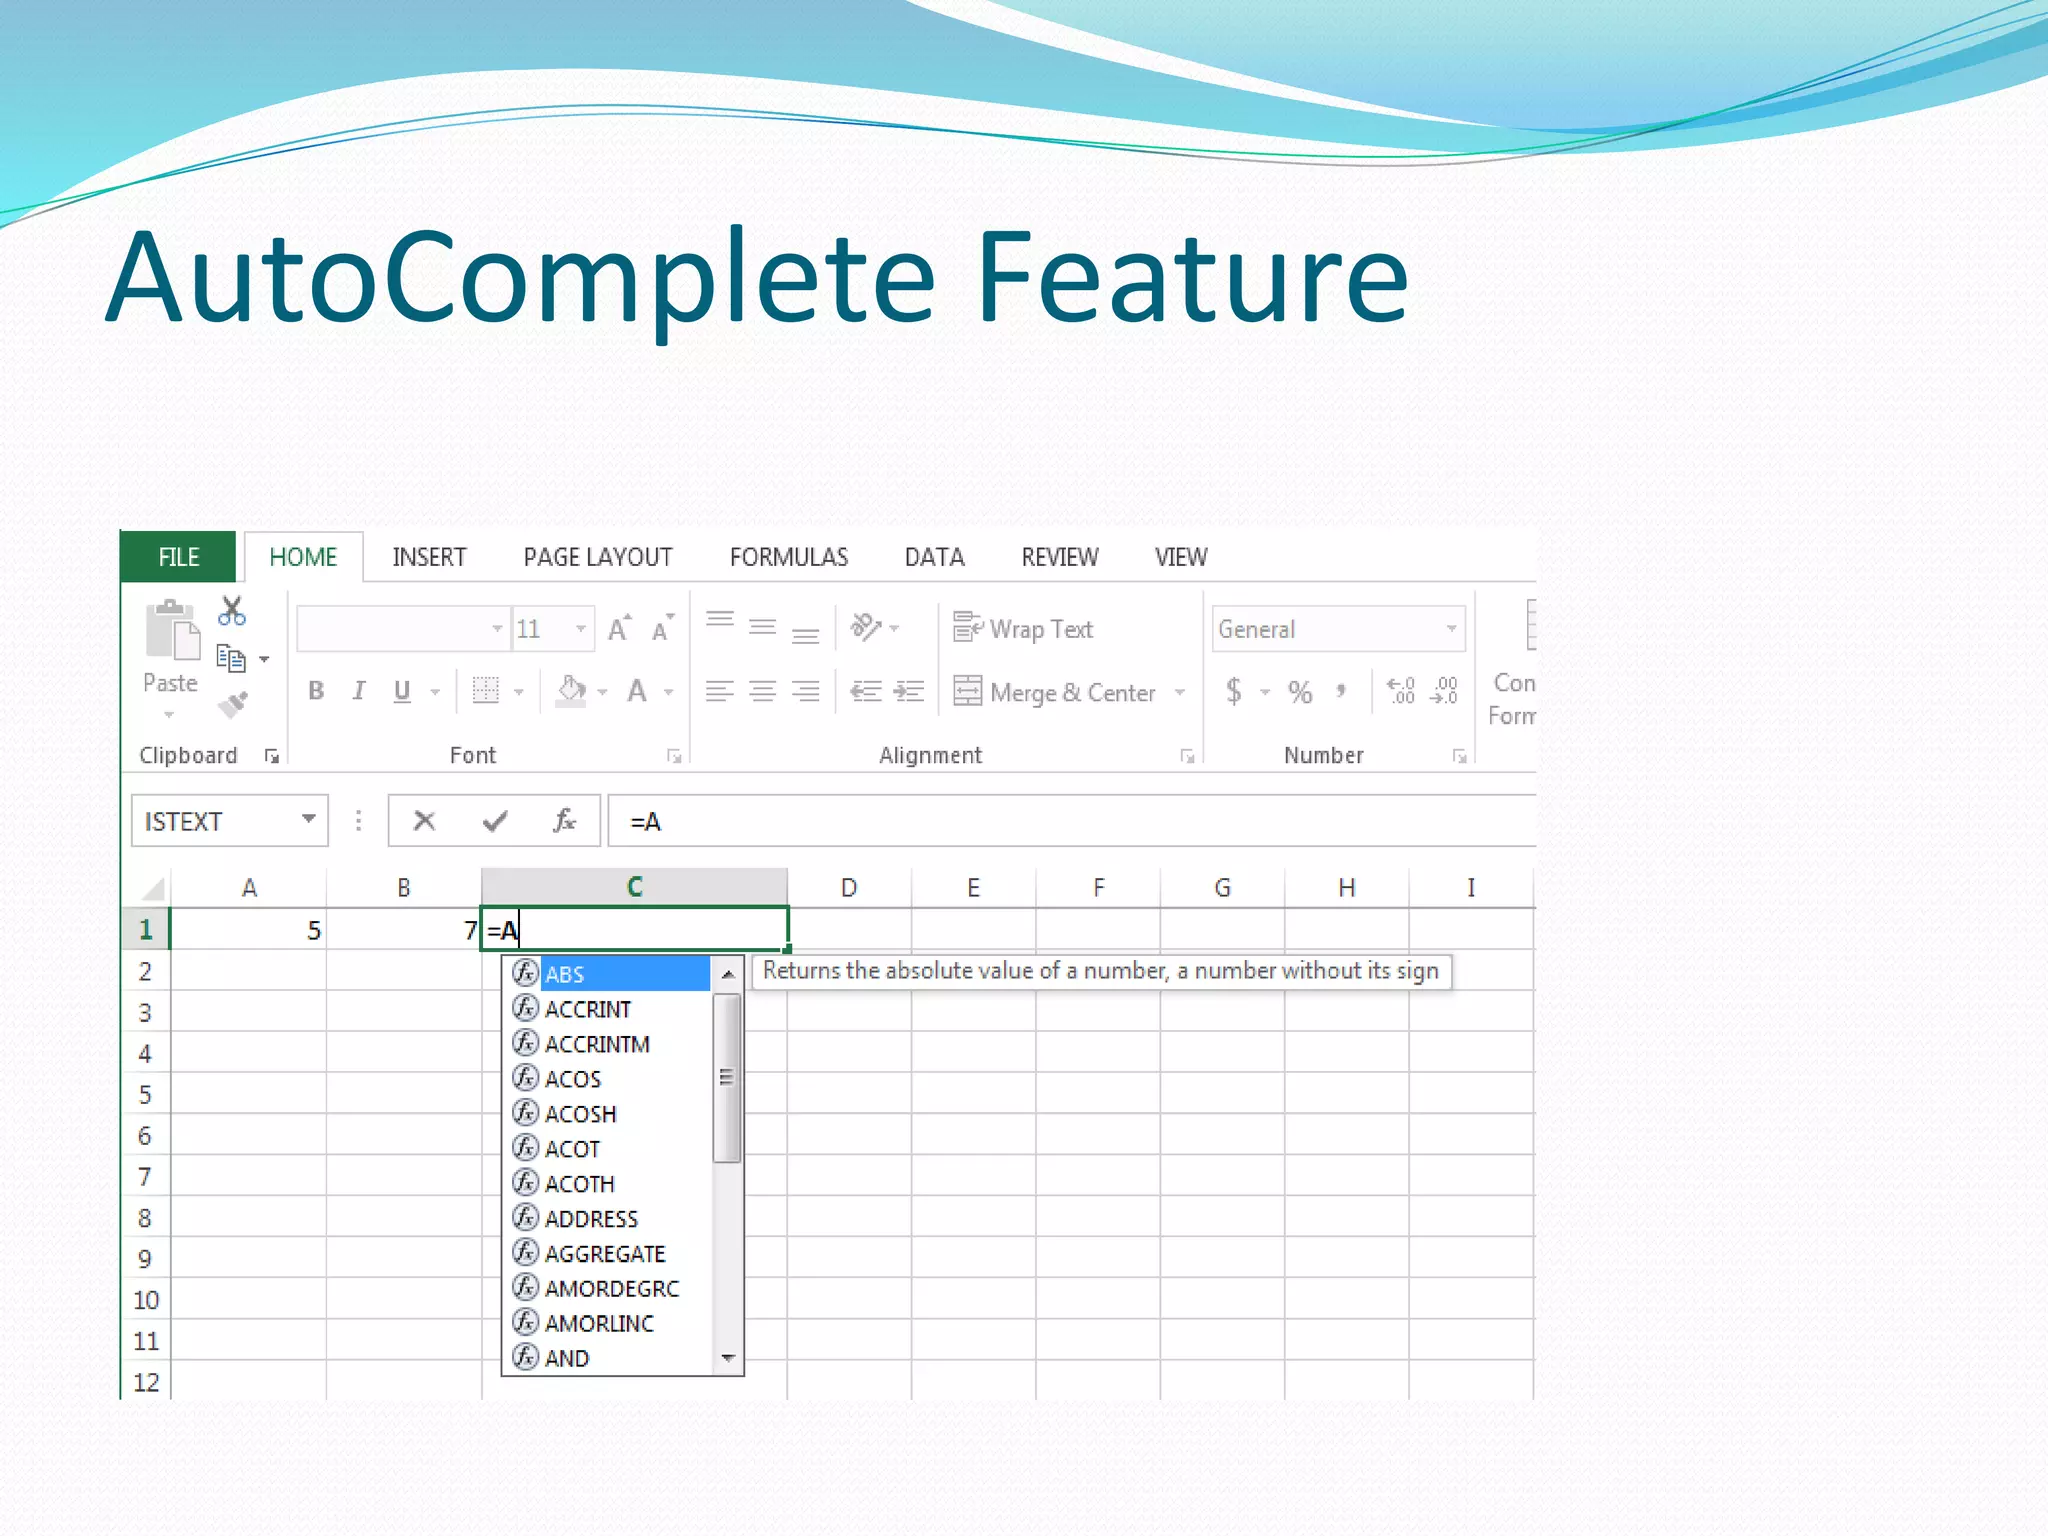Switch to HOME tab
Screen dimensions: 2048x1536
pos(303,557)
